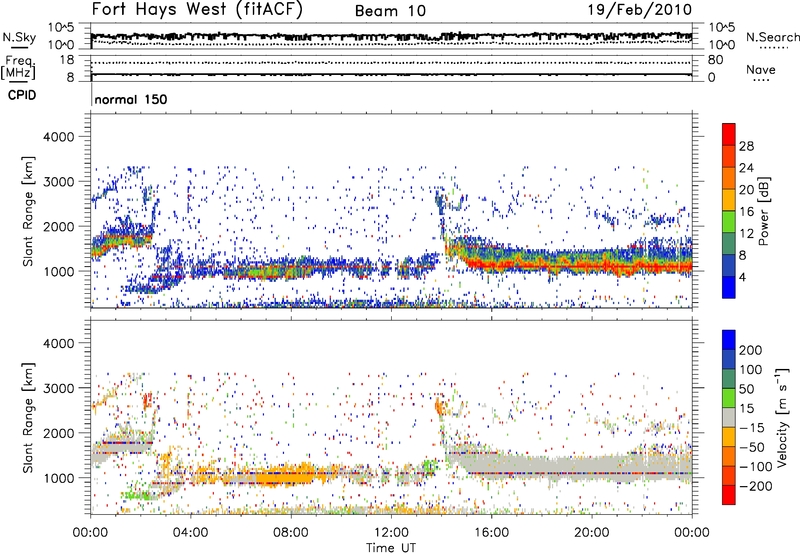Click the "16" power color bar label
Viewport: 800px width, 554px height.
click(x=746, y=212)
